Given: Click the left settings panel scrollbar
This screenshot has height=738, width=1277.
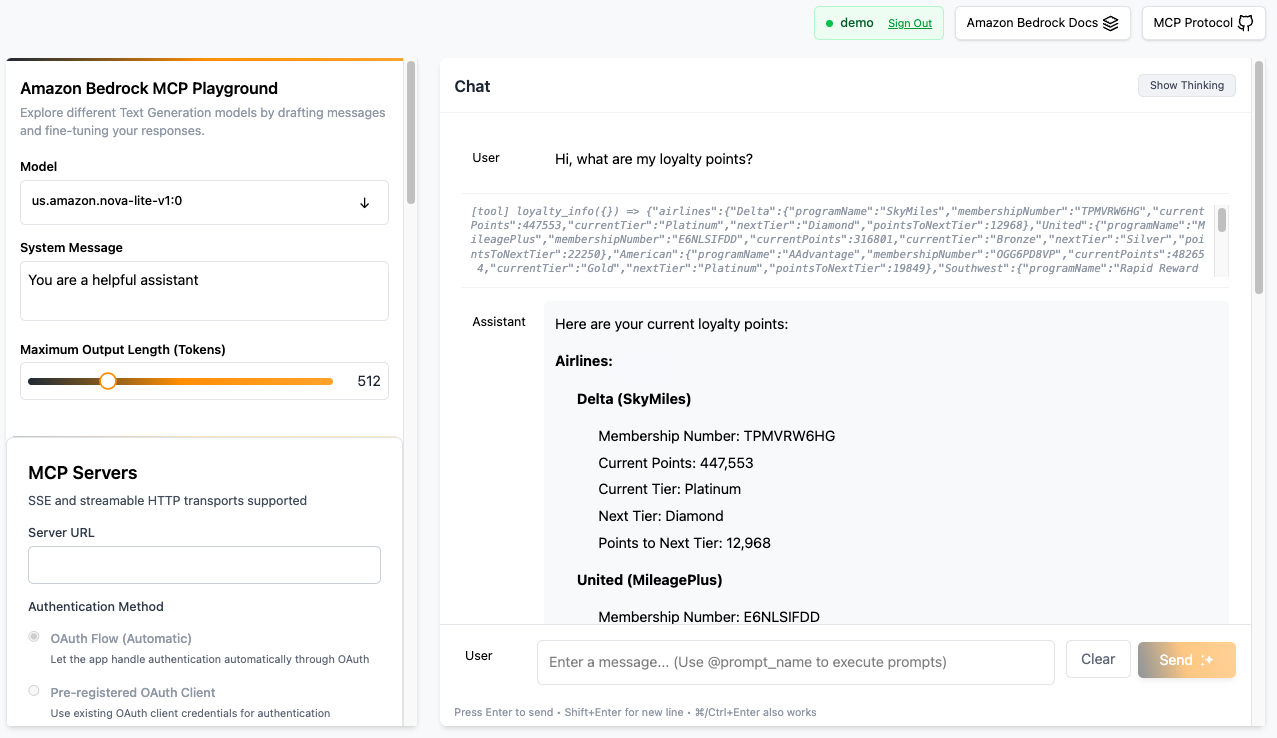Looking at the screenshot, I should pos(410,133).
